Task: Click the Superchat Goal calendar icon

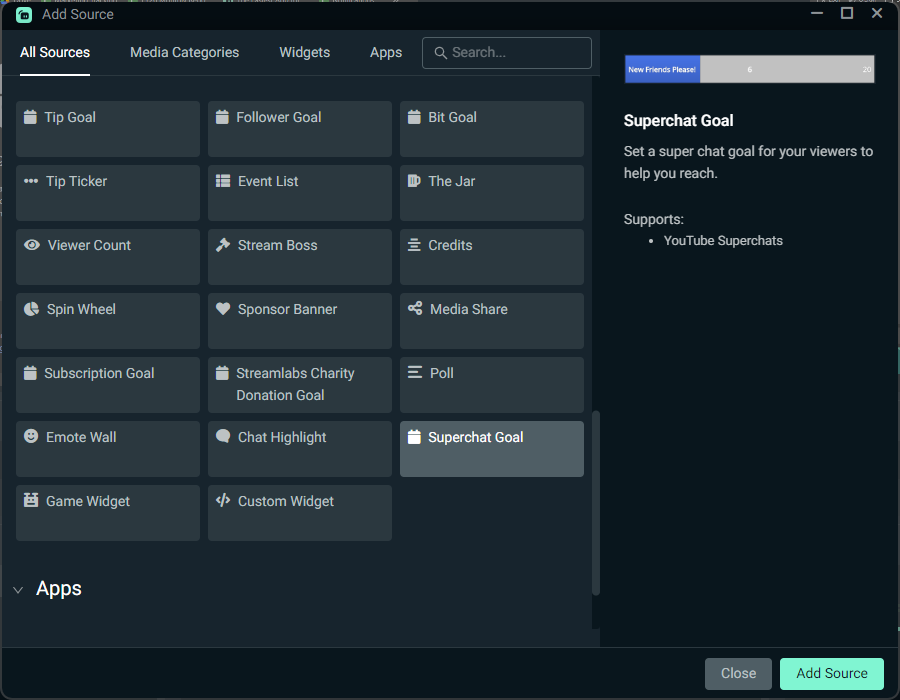Action: pos(414,437)
